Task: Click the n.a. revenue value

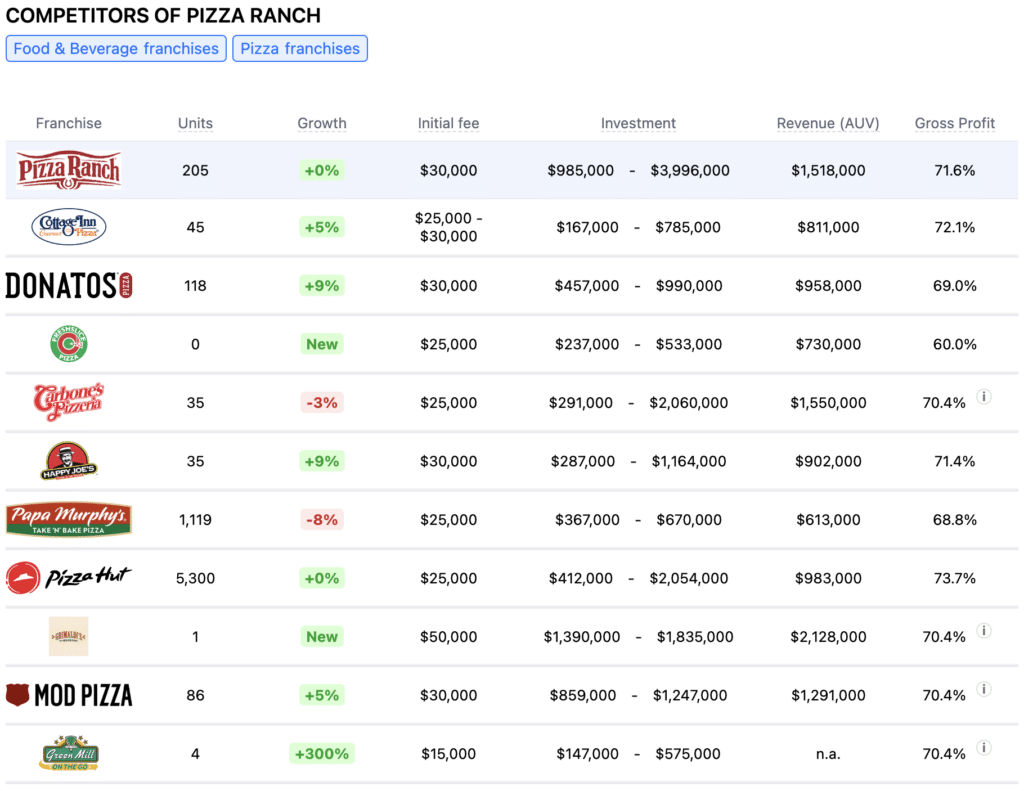Action: click(828, 754)
